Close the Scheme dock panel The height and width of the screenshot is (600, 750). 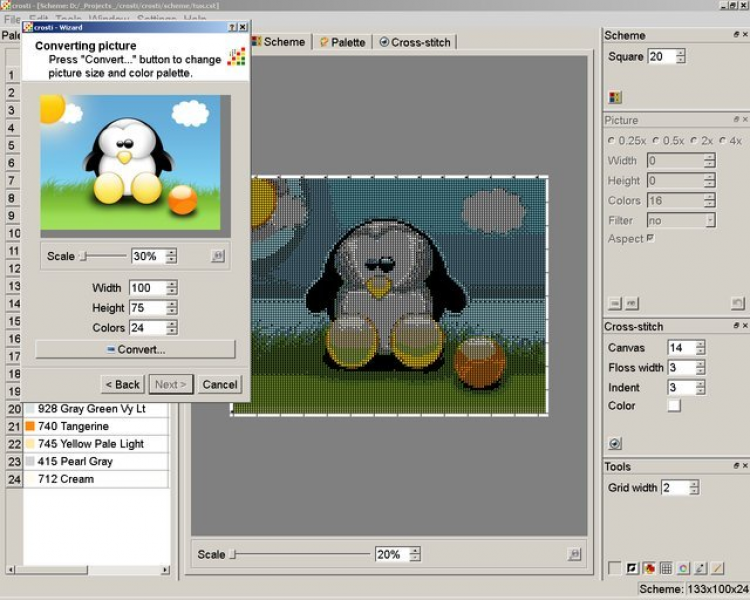[x=745, y=34]
